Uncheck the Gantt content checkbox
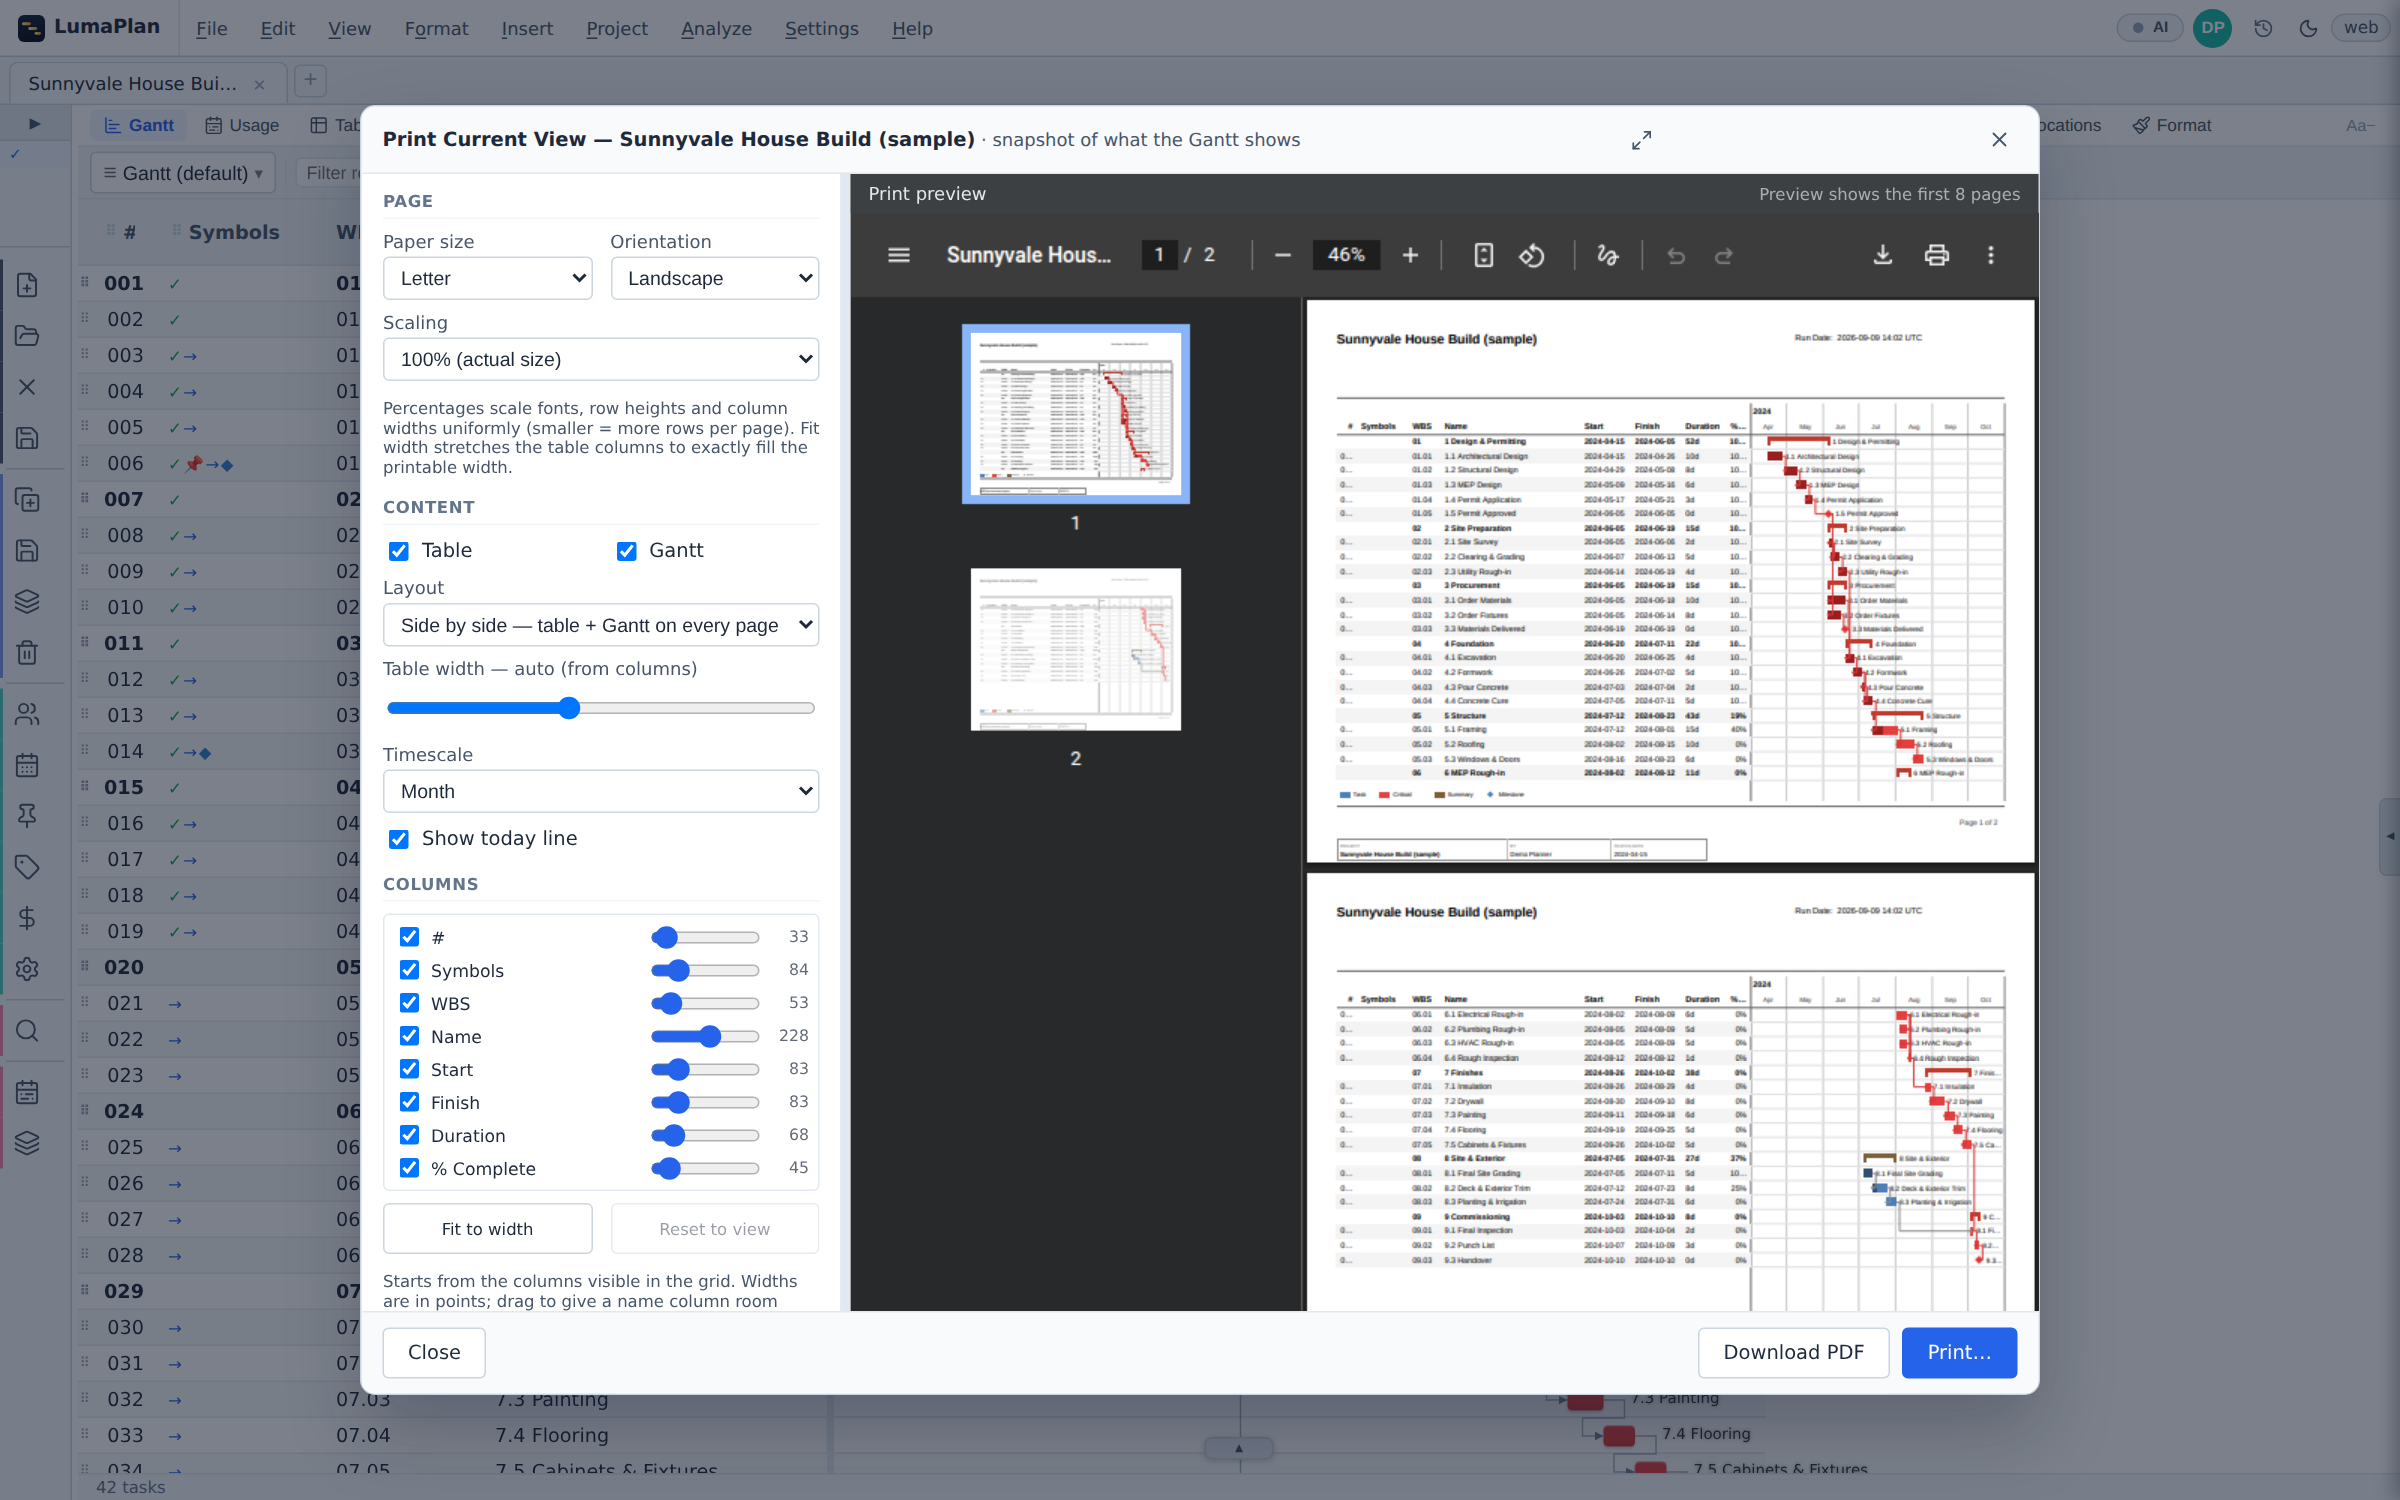Viewport: 2400px width, 1500px height. pyautogui.click(x=626, y=551)
